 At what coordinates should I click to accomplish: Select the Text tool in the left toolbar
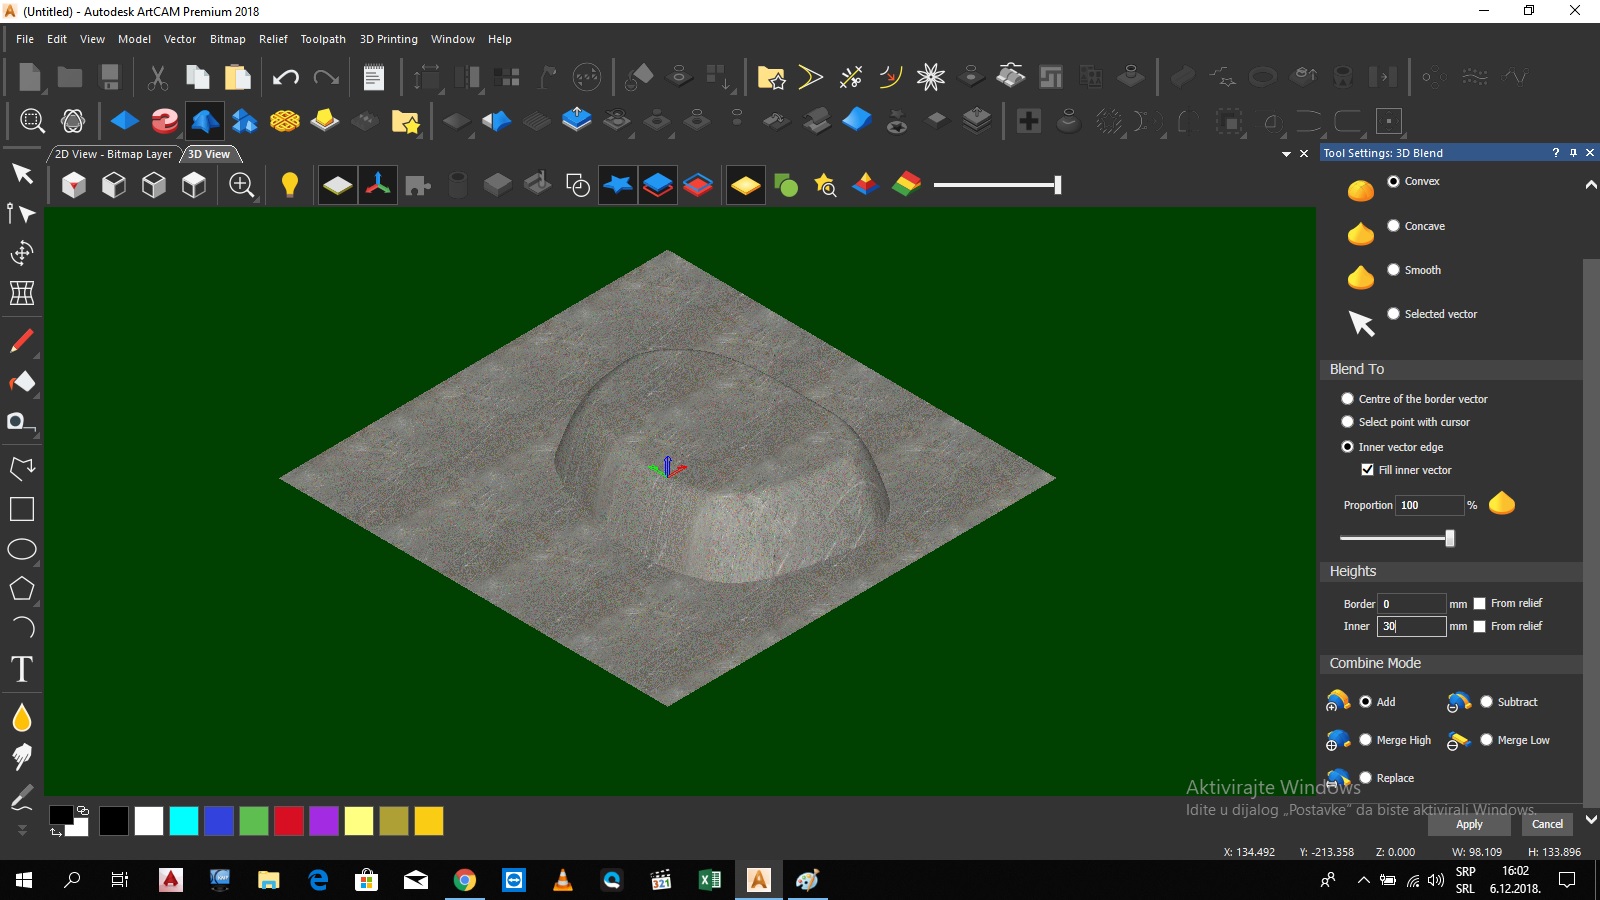tap(22, 670)
